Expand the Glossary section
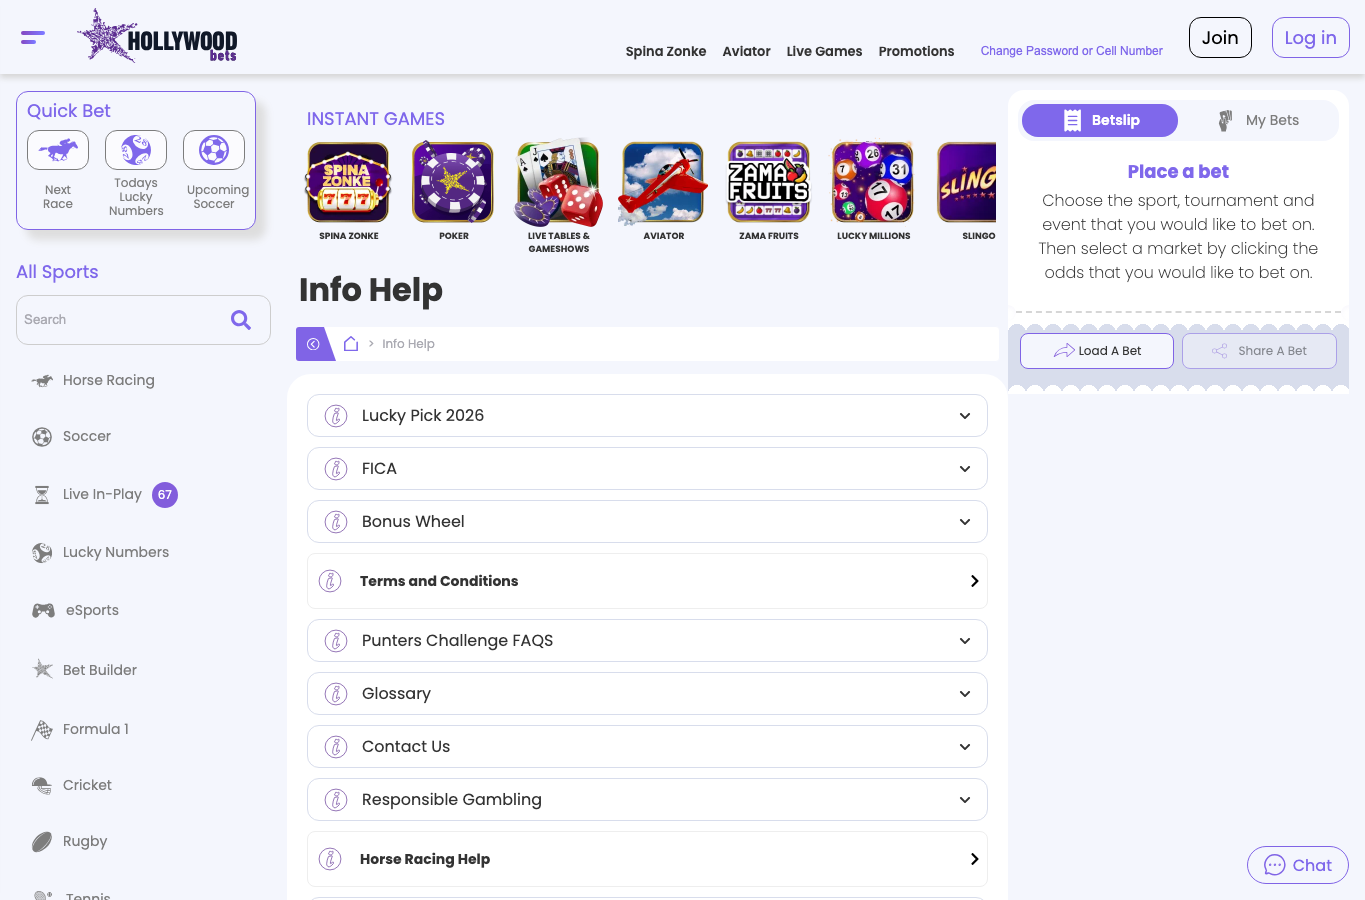Viewport: 1365px width, 900px height. coord(647,693)
